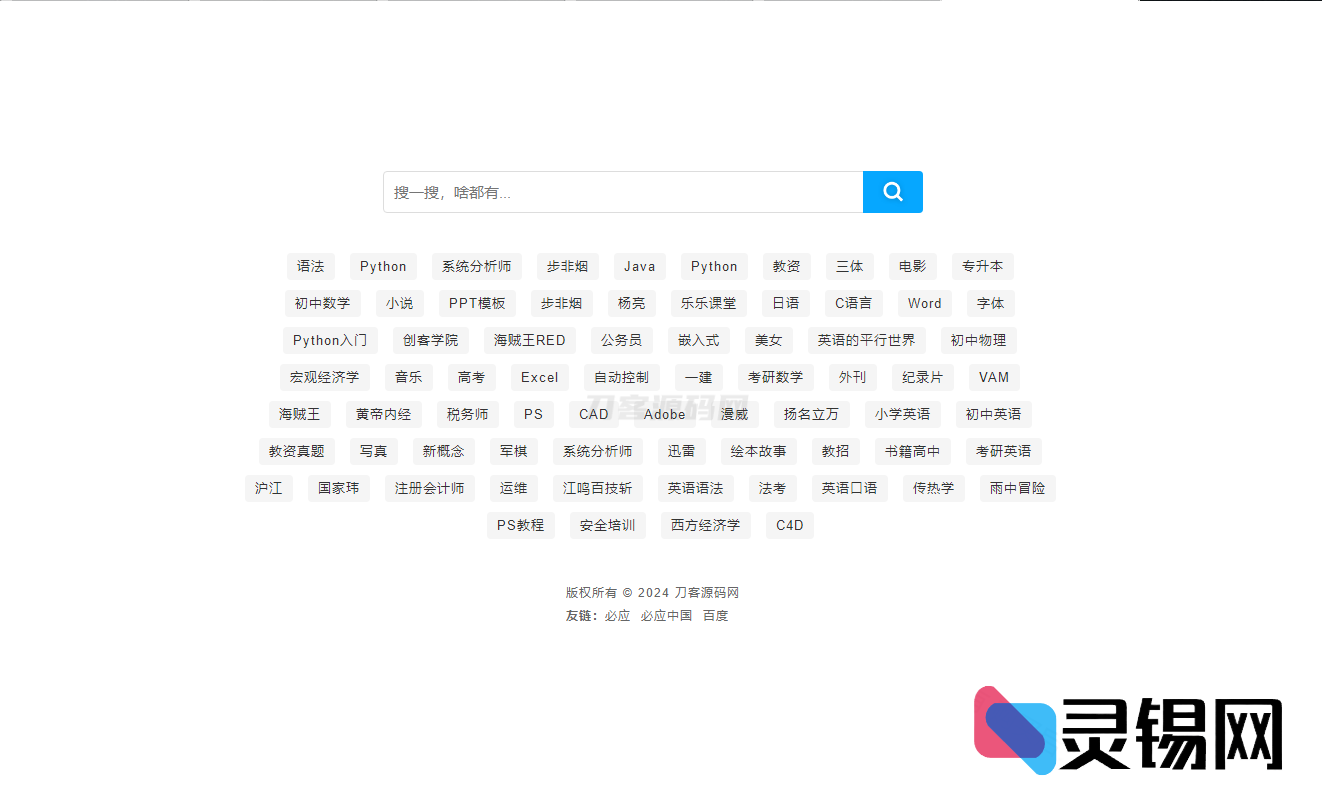Select the 英语口语 tag

(849, 488)
